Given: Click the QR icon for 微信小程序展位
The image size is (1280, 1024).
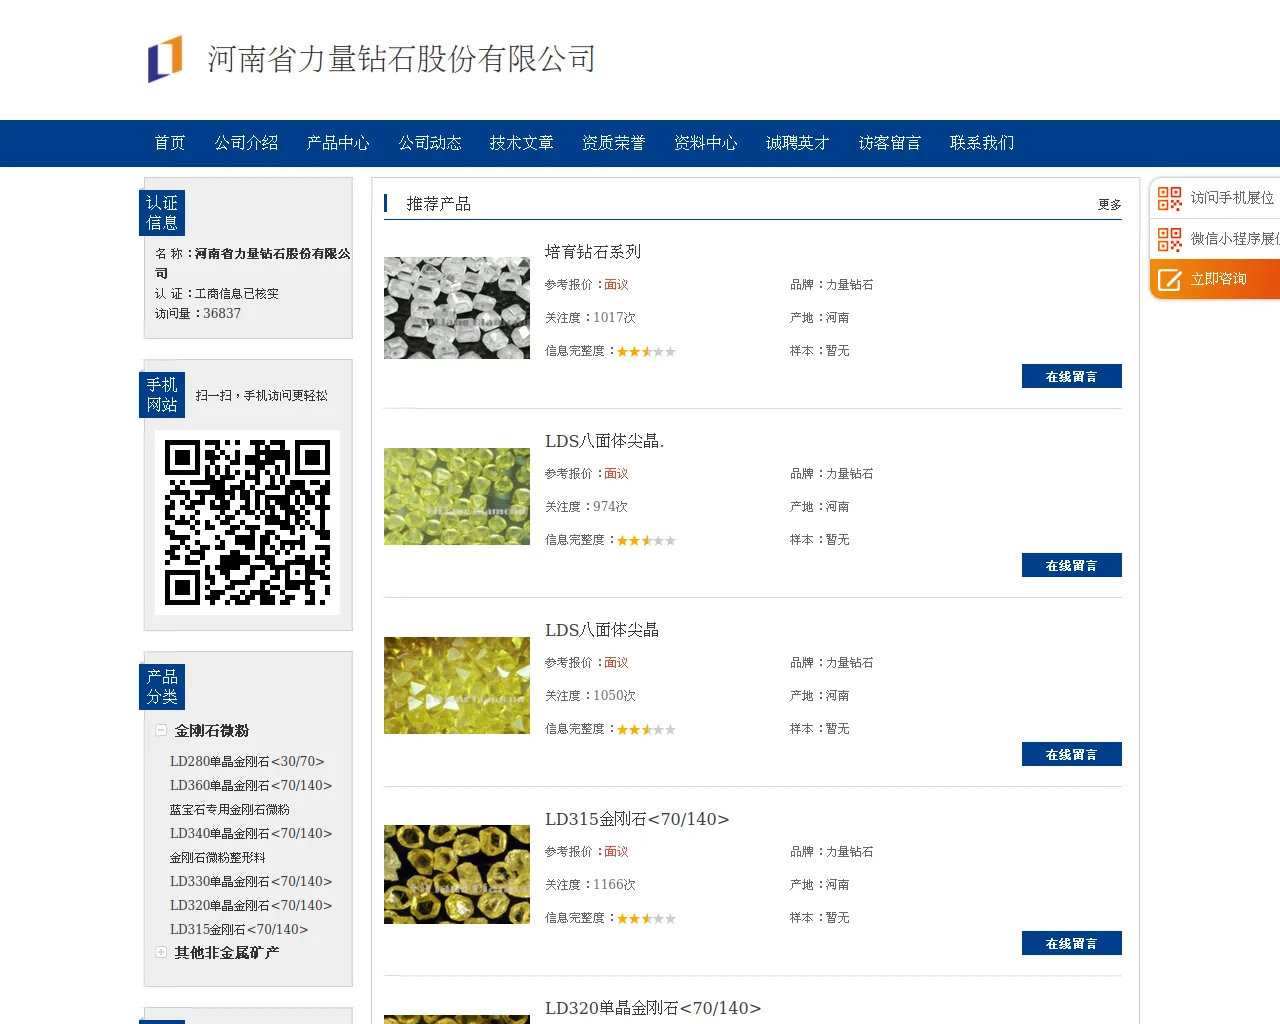Looking at the screenshot, I should (1169, 239).
